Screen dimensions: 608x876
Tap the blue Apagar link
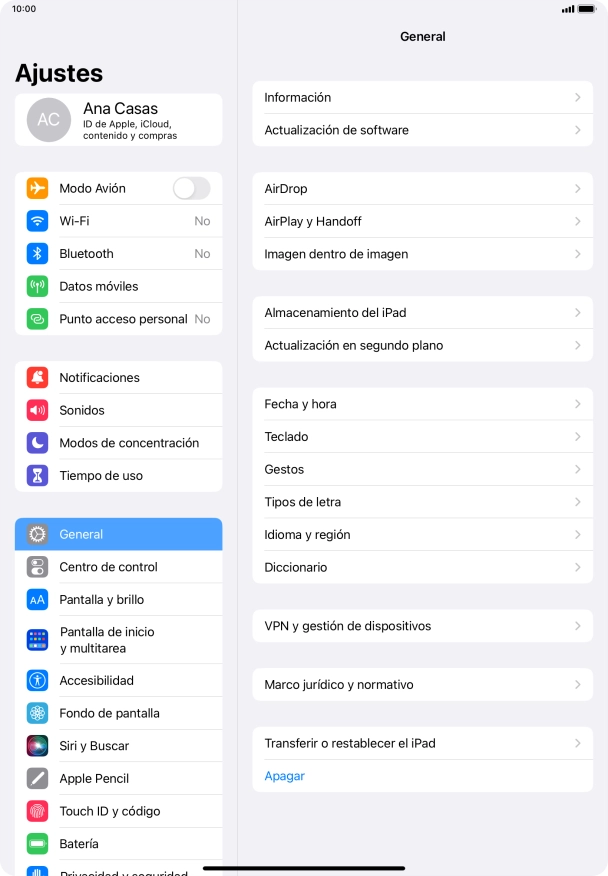[x=284, y=776]
